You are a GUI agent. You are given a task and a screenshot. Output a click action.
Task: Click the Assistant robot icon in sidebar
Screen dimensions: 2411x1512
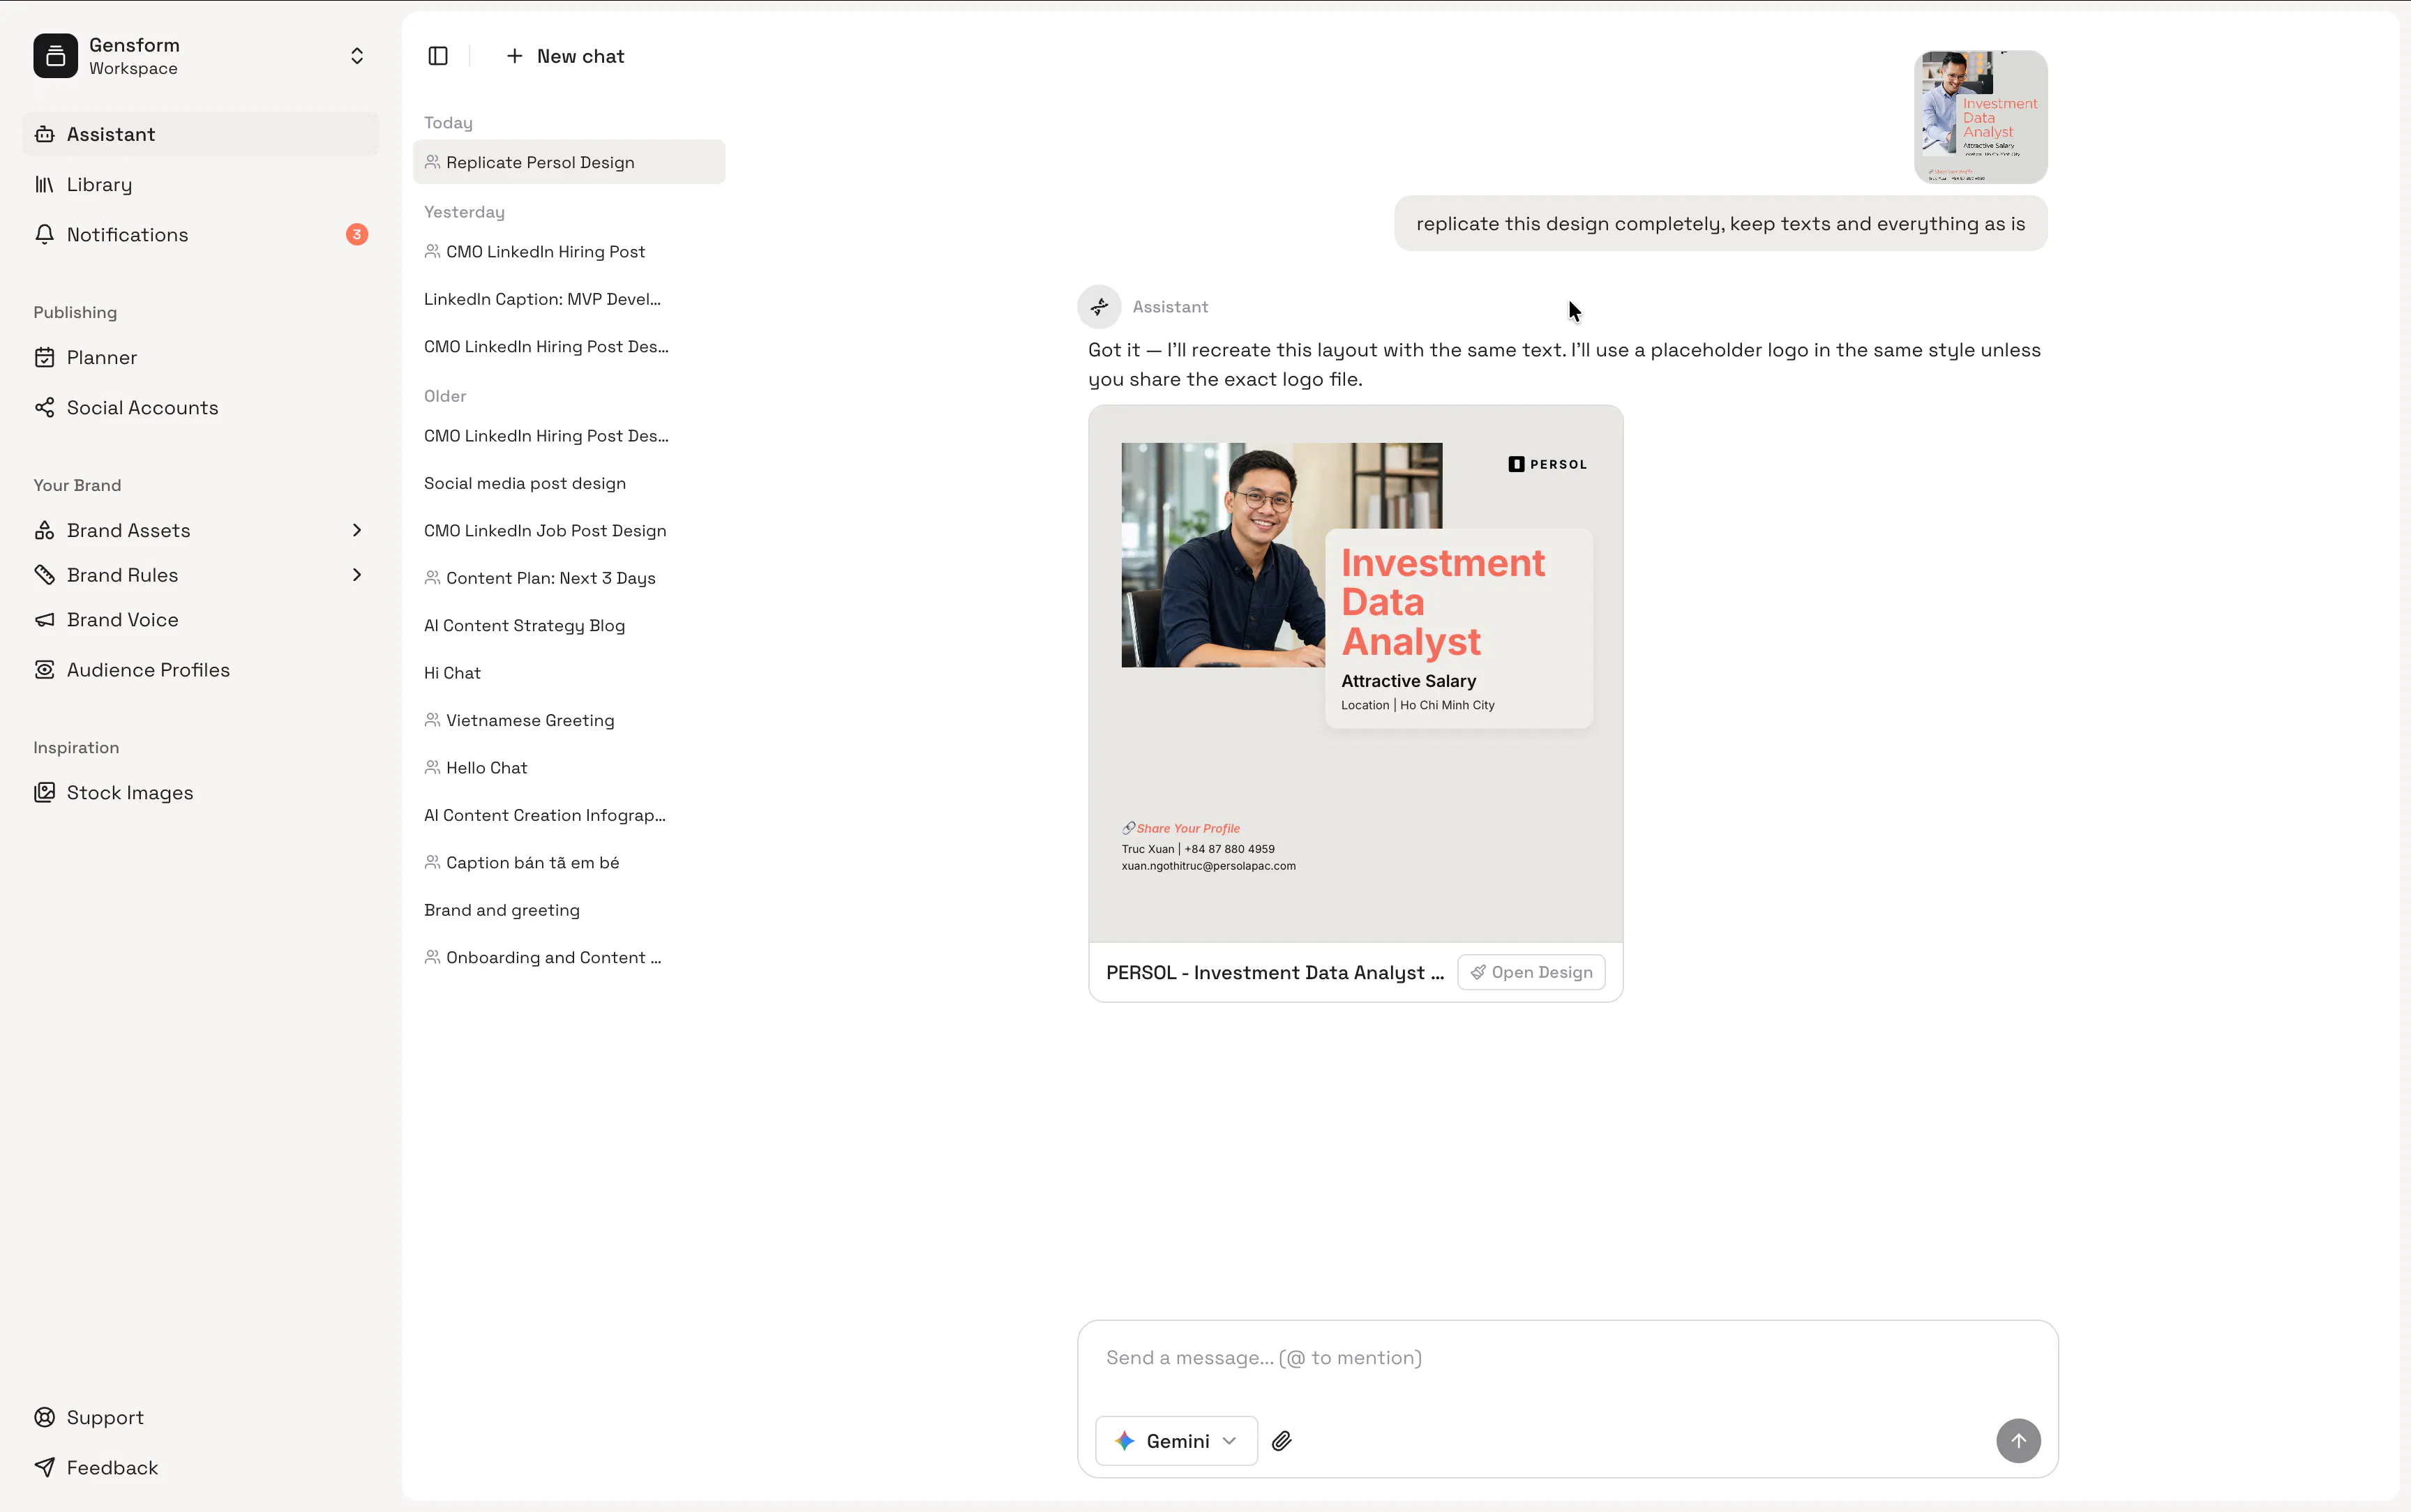coord(44,134)
